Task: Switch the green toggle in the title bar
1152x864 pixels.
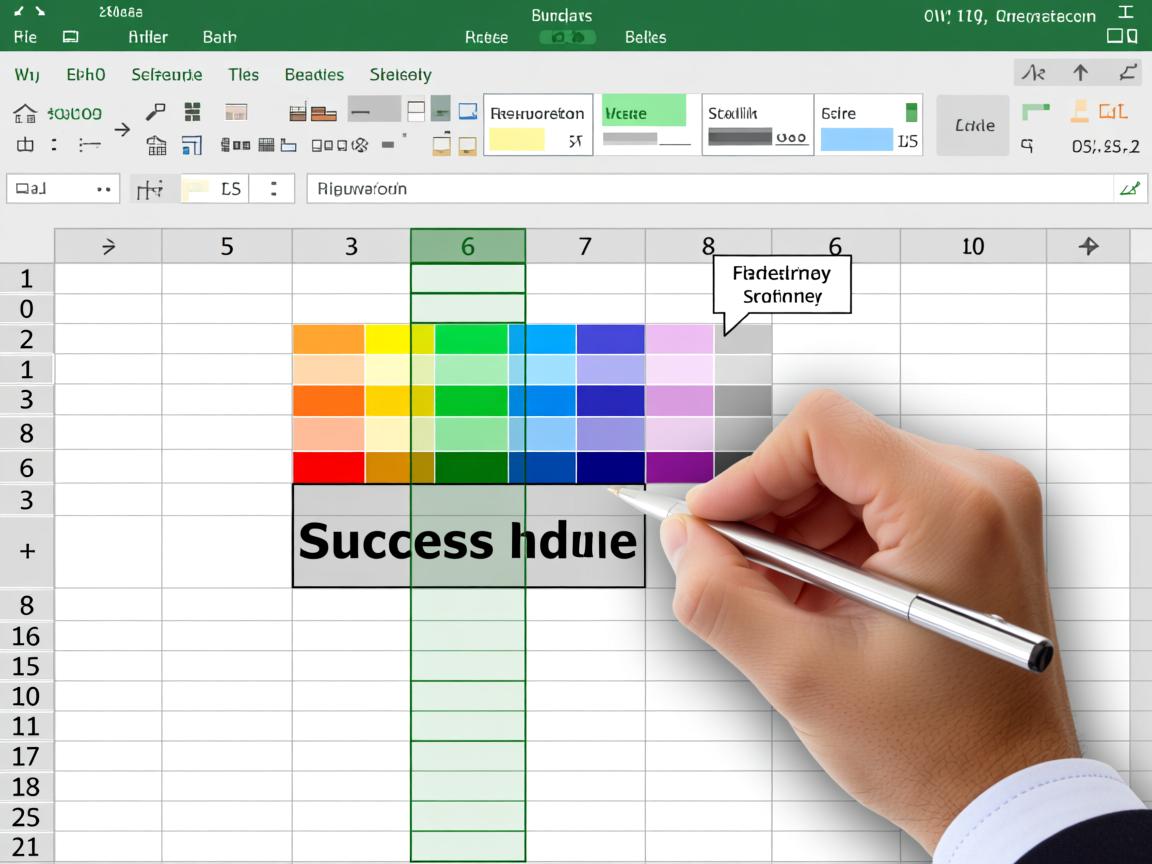Action: pos(567,37)
